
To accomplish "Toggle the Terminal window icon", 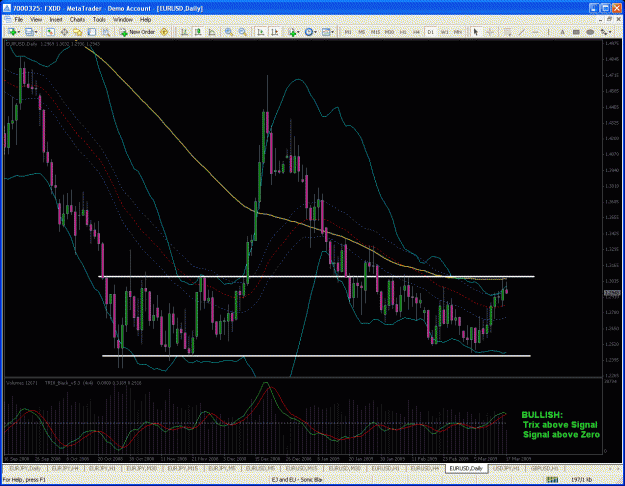I will 92,32.
